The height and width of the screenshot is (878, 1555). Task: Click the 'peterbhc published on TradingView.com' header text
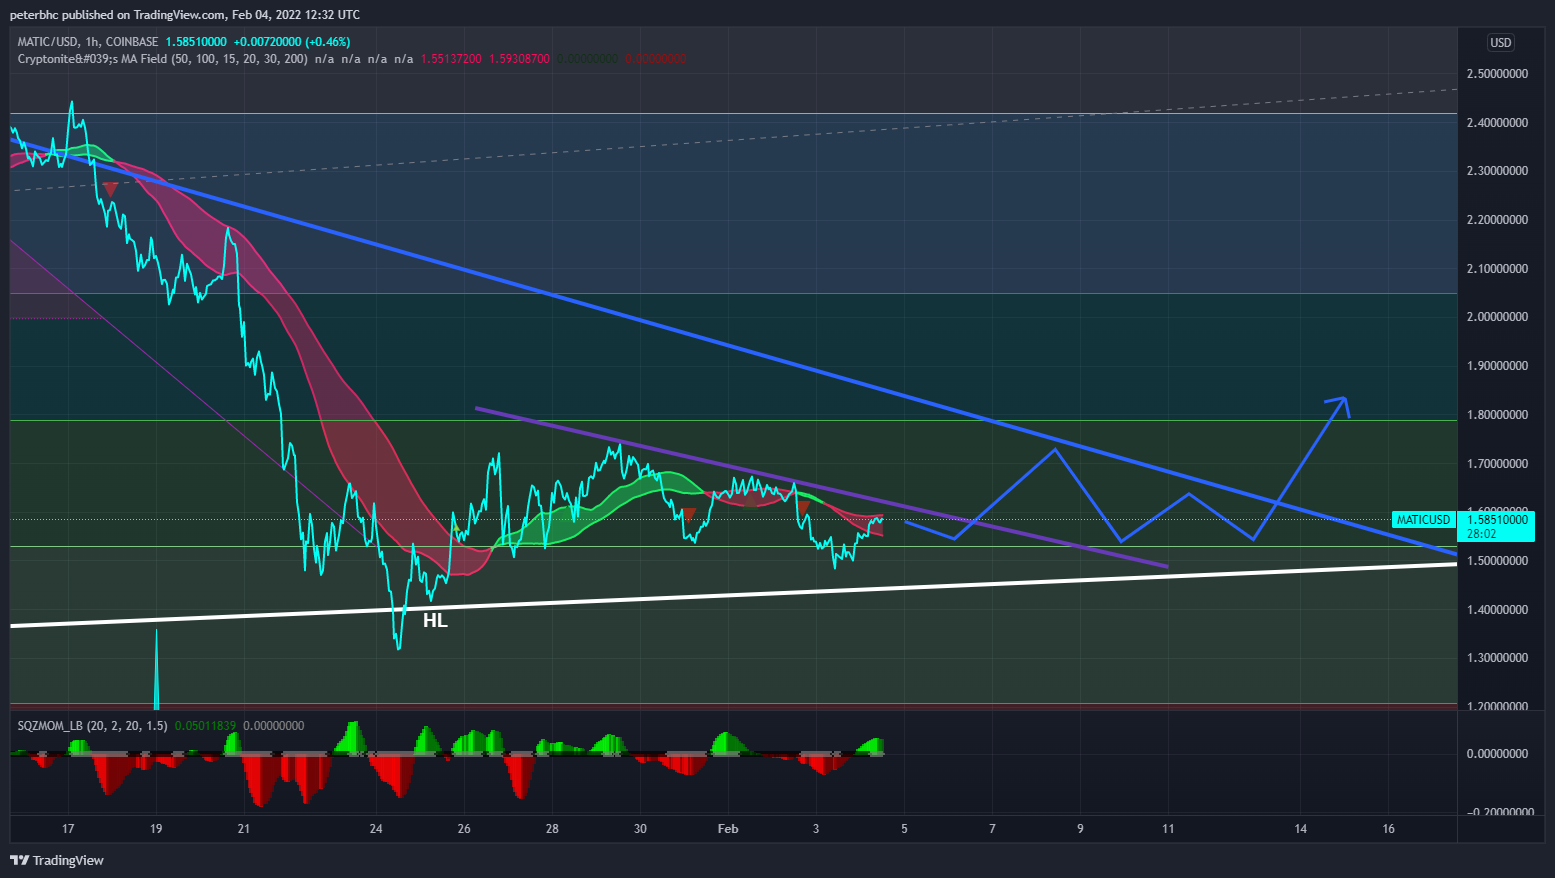(118, 15)
